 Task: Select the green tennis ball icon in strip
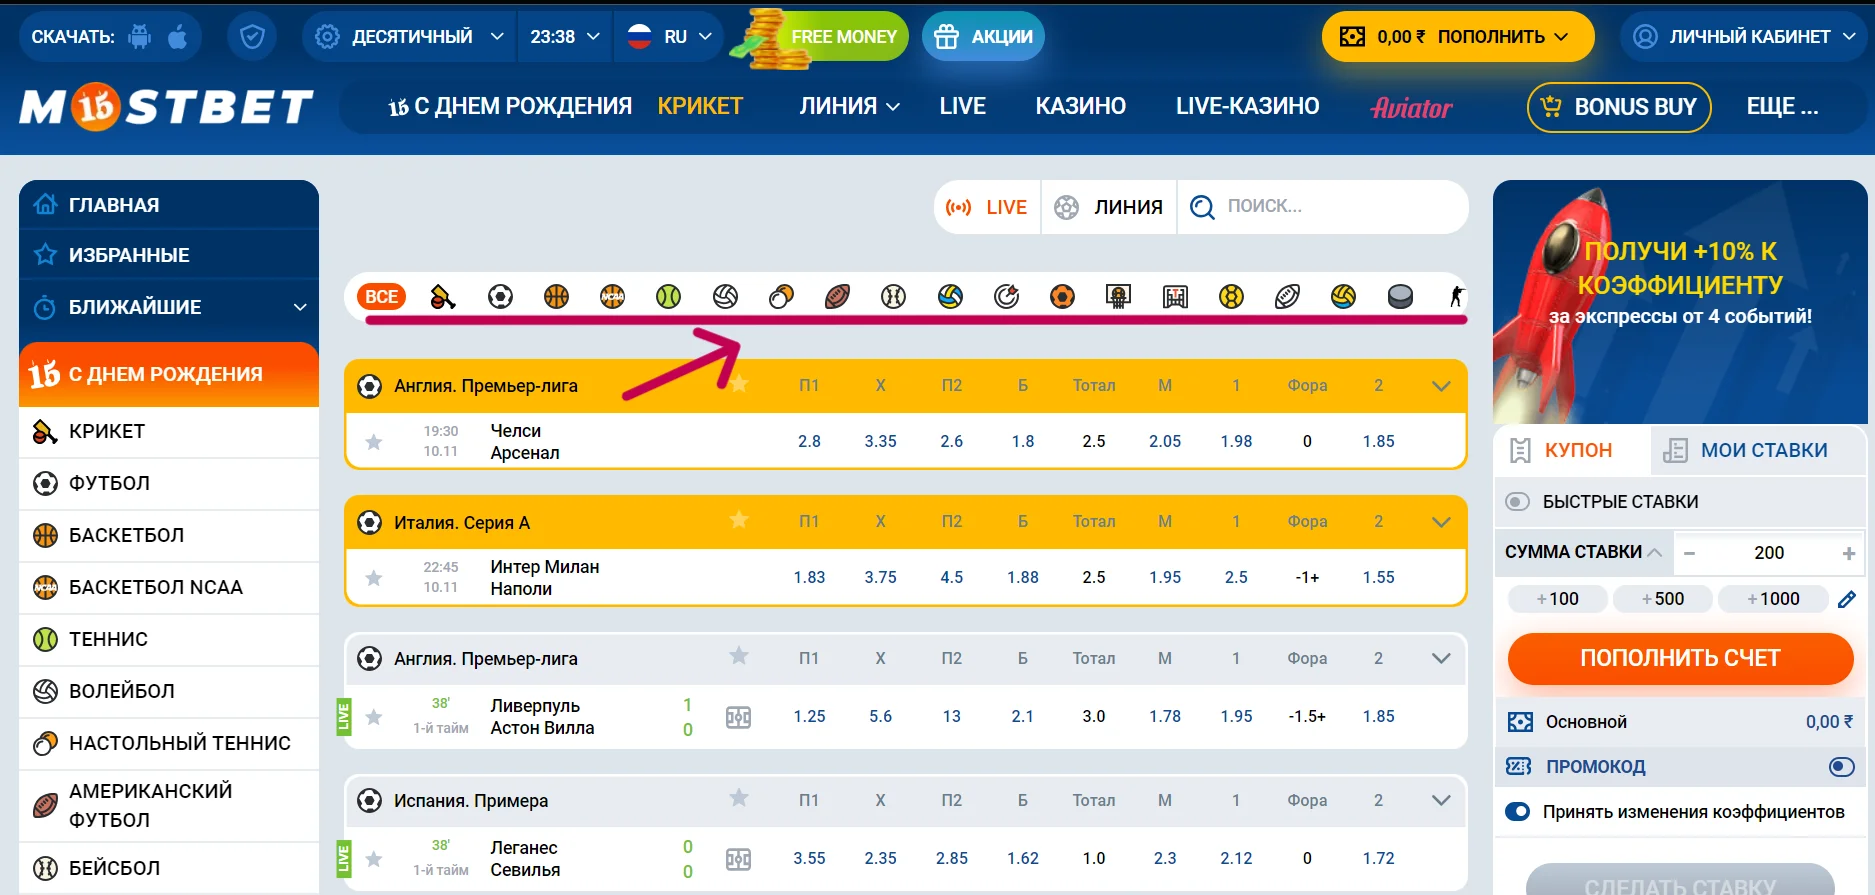[x=668, y=297]
